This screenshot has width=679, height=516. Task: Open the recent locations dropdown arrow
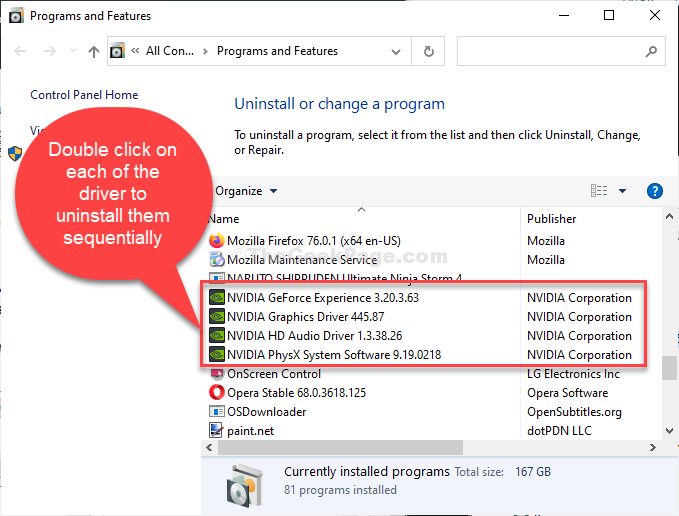click(x=73, y=51)
